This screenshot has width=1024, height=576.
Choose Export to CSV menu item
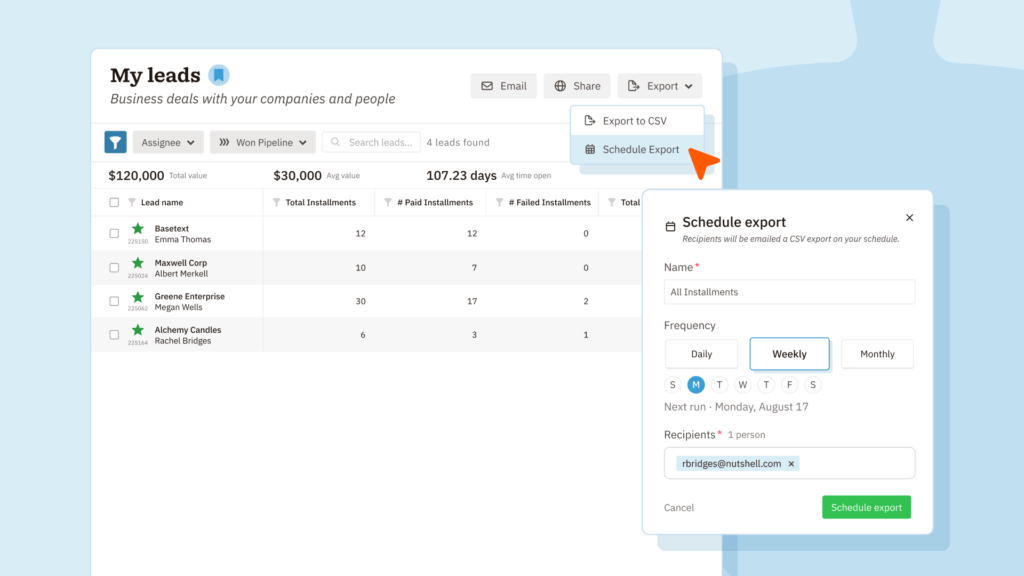coord(637,121)
